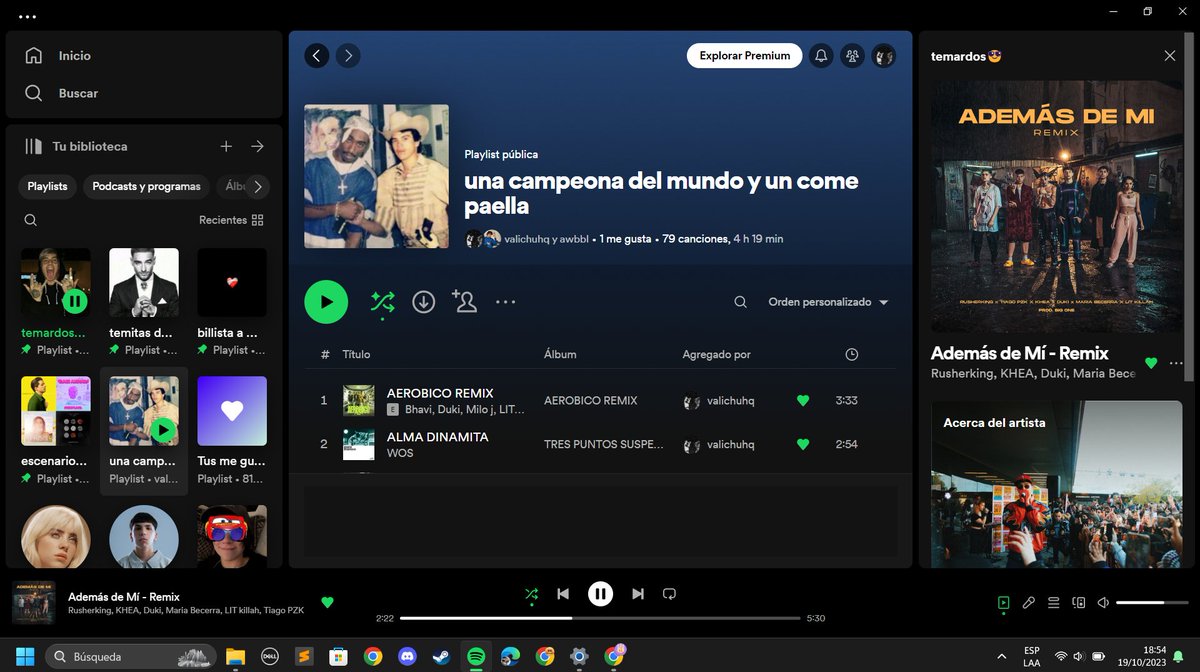The height and width of the screenshot is (672, 1200).
Task: Close the temardos now playing panel
Action: tap(1170, 56)
